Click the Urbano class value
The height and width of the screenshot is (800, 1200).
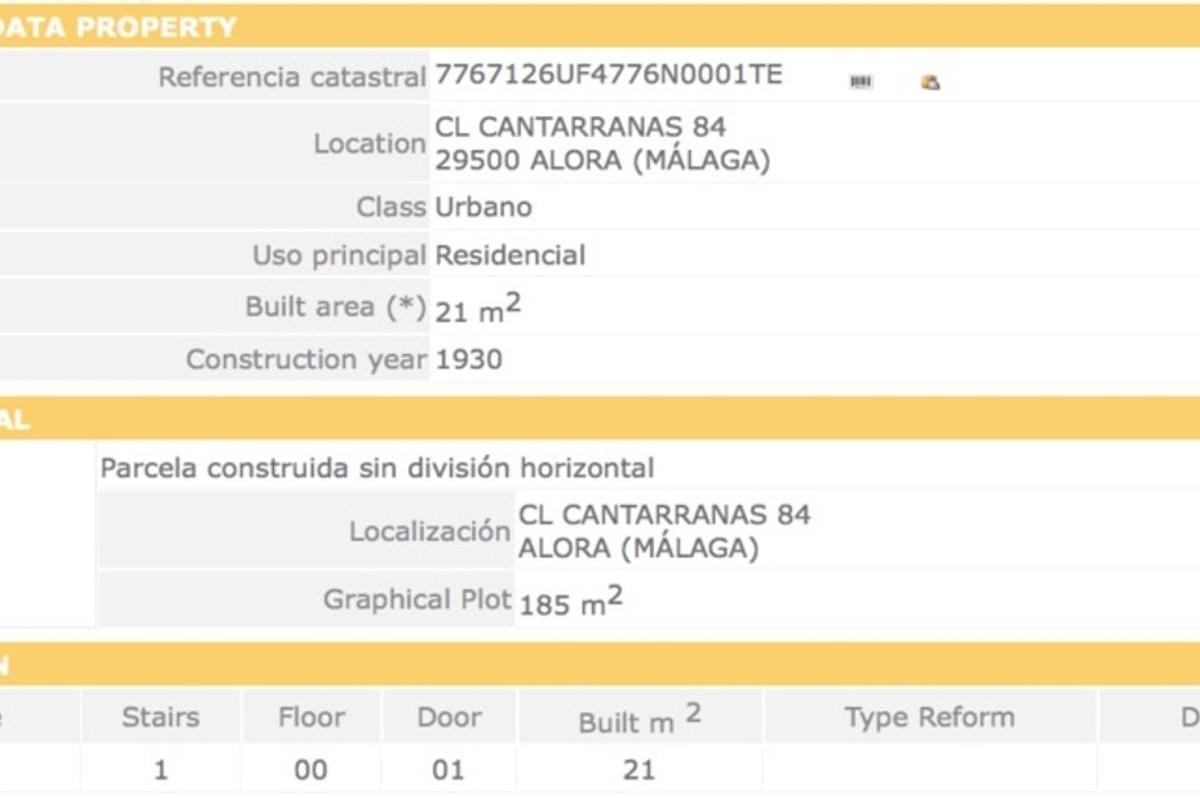pos(483,207)
